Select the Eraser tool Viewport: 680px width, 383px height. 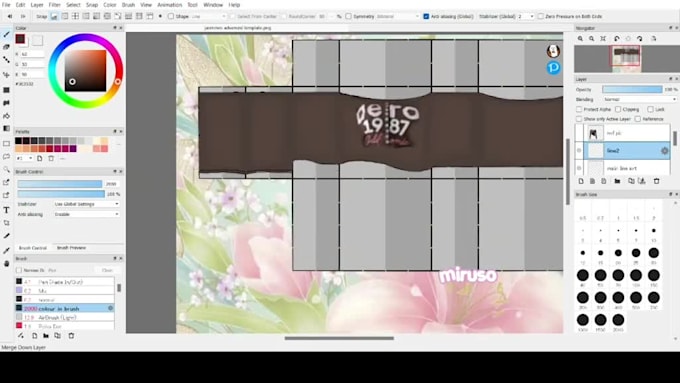click(x=7, y=47)
